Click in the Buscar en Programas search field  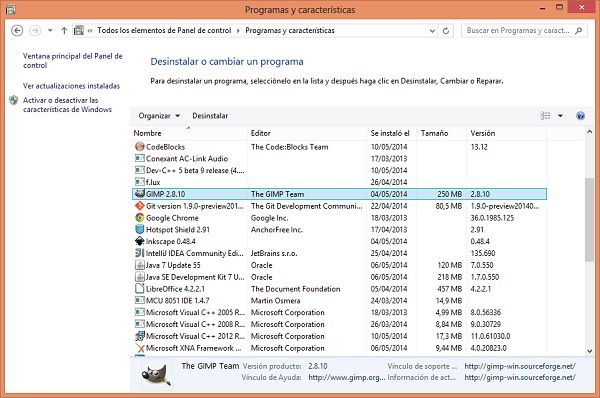click(x=518, y=31)
